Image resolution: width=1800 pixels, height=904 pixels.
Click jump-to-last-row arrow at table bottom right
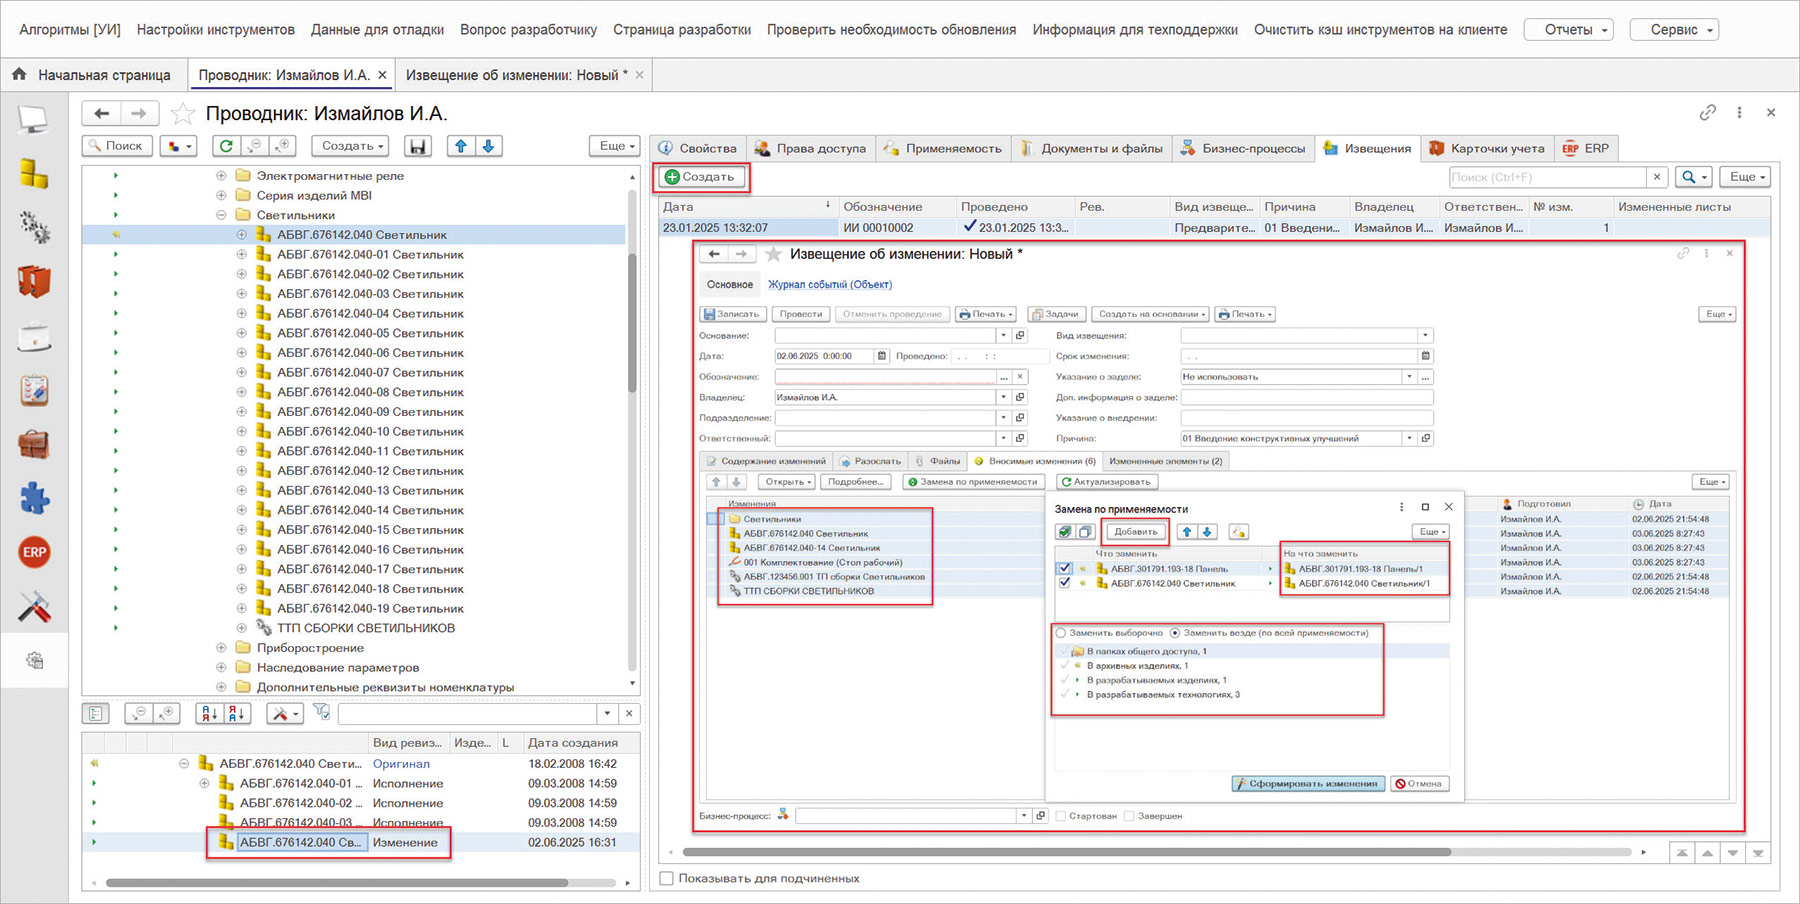point(1757,853)
